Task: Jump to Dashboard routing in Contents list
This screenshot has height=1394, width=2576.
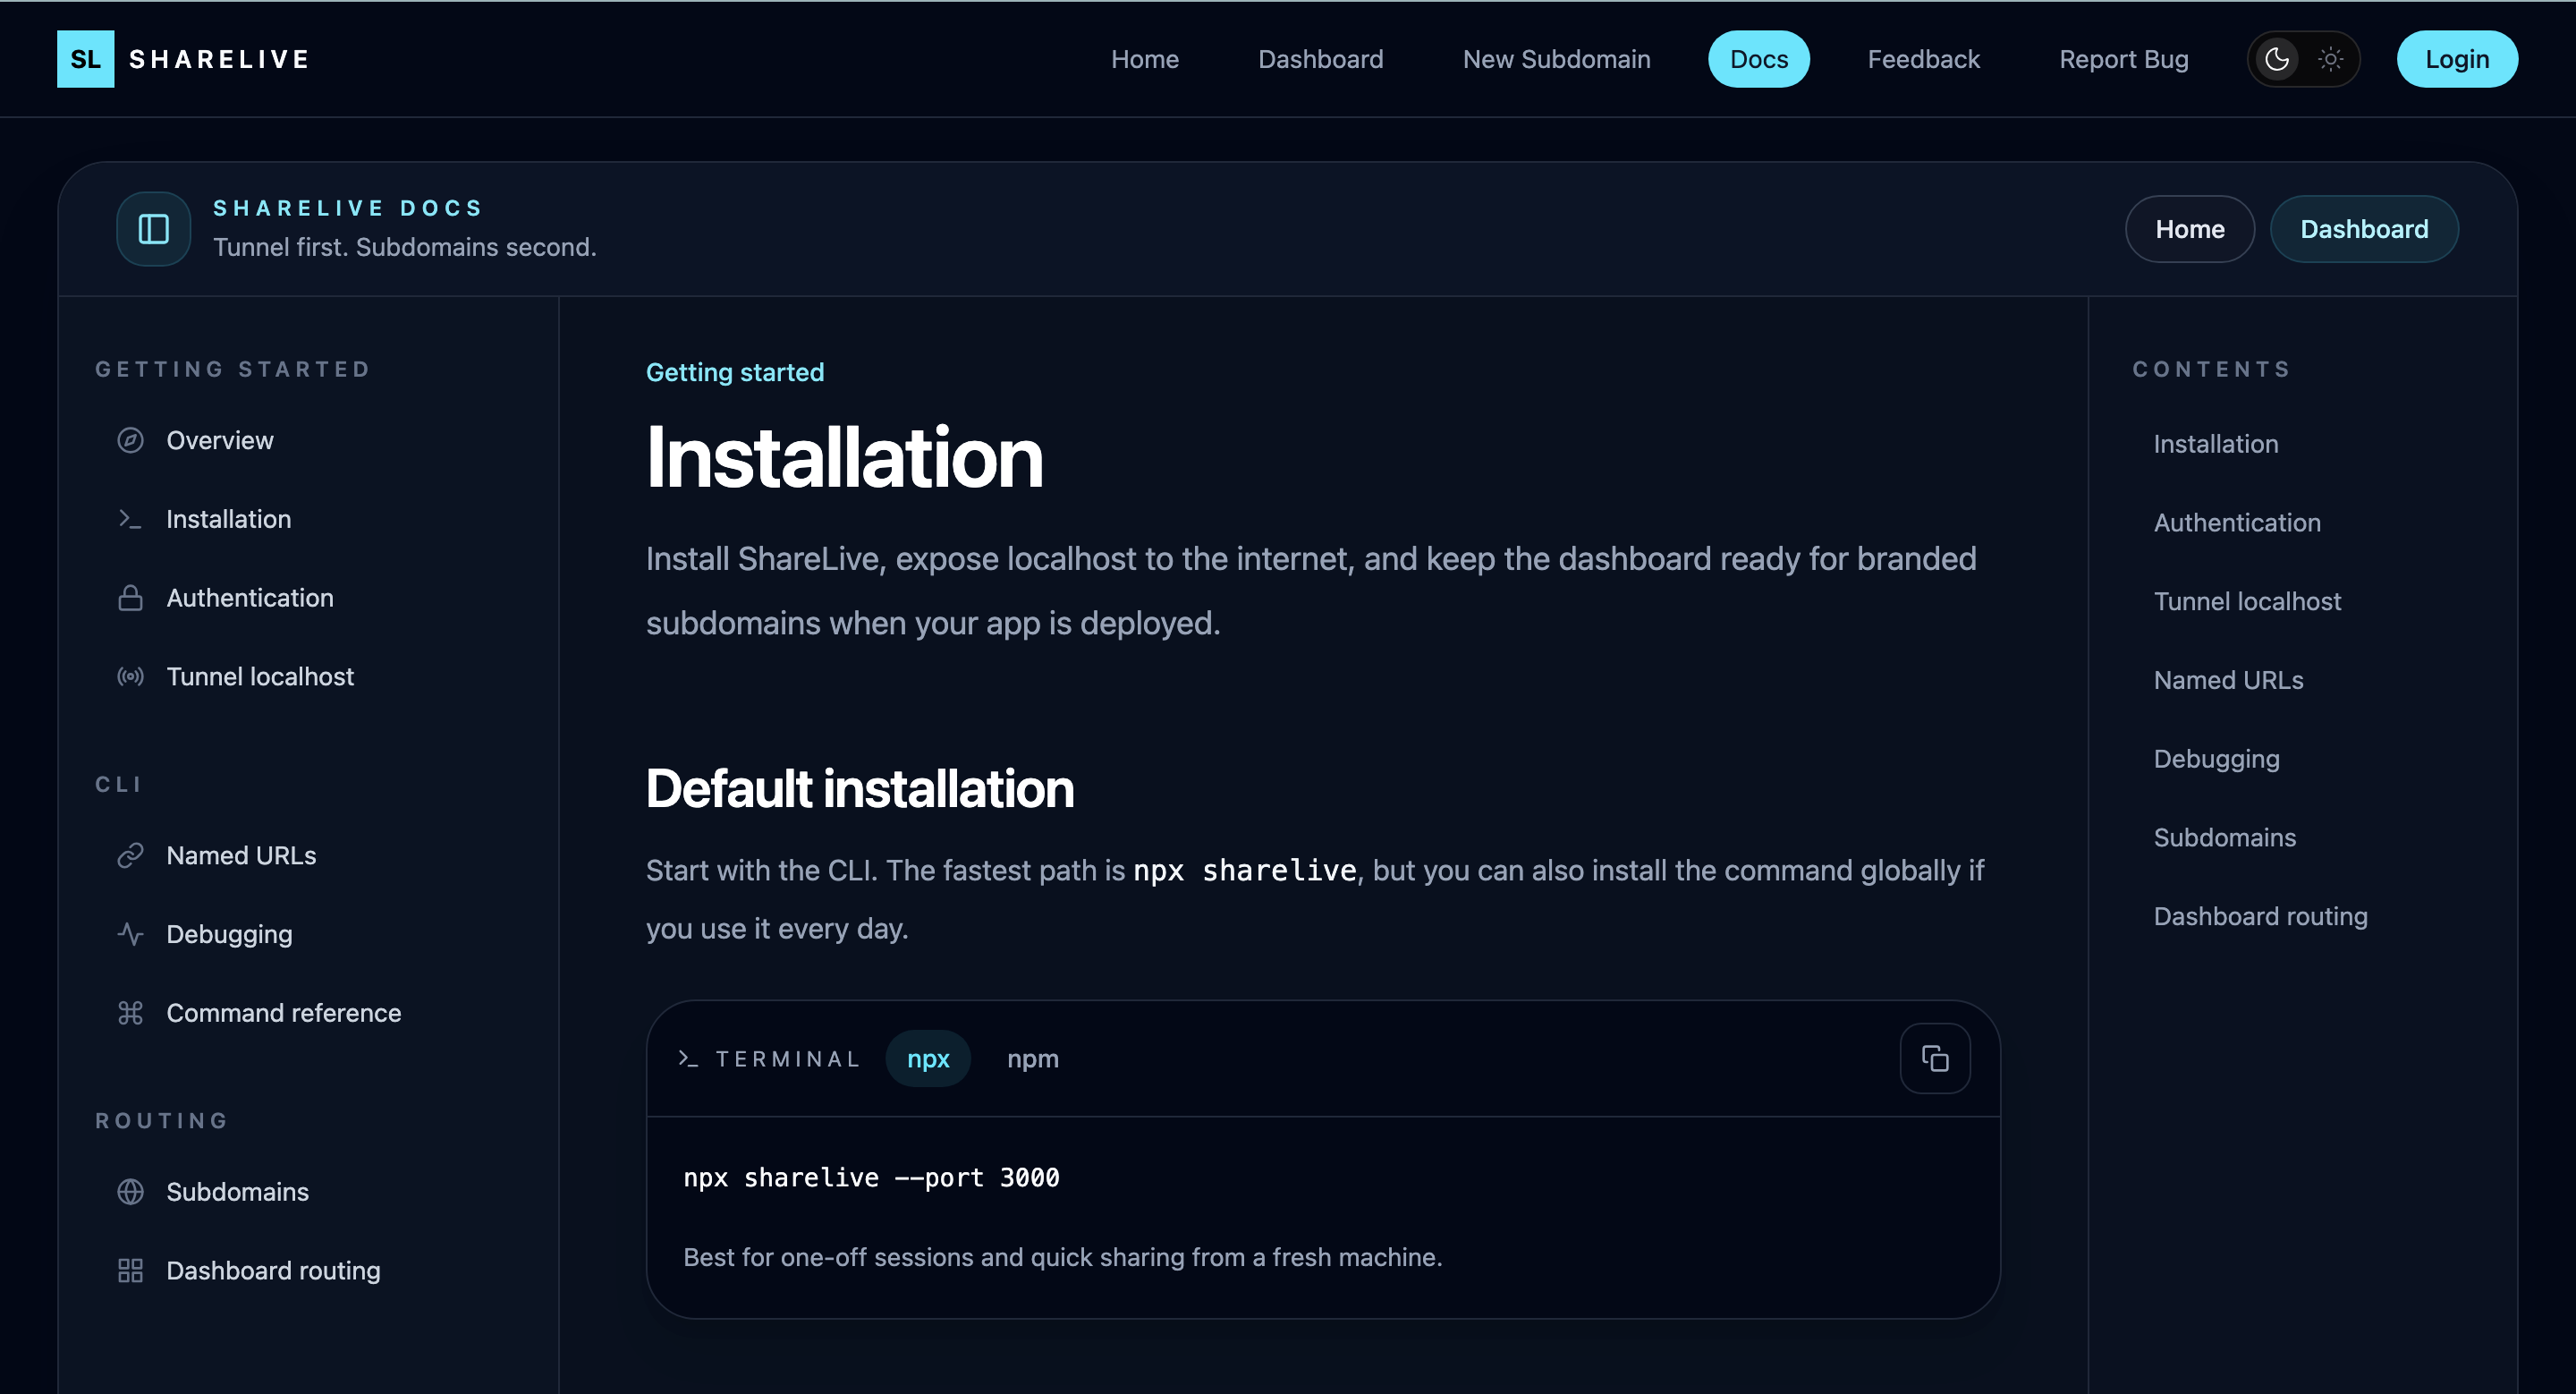Action: click(2261, 917)
